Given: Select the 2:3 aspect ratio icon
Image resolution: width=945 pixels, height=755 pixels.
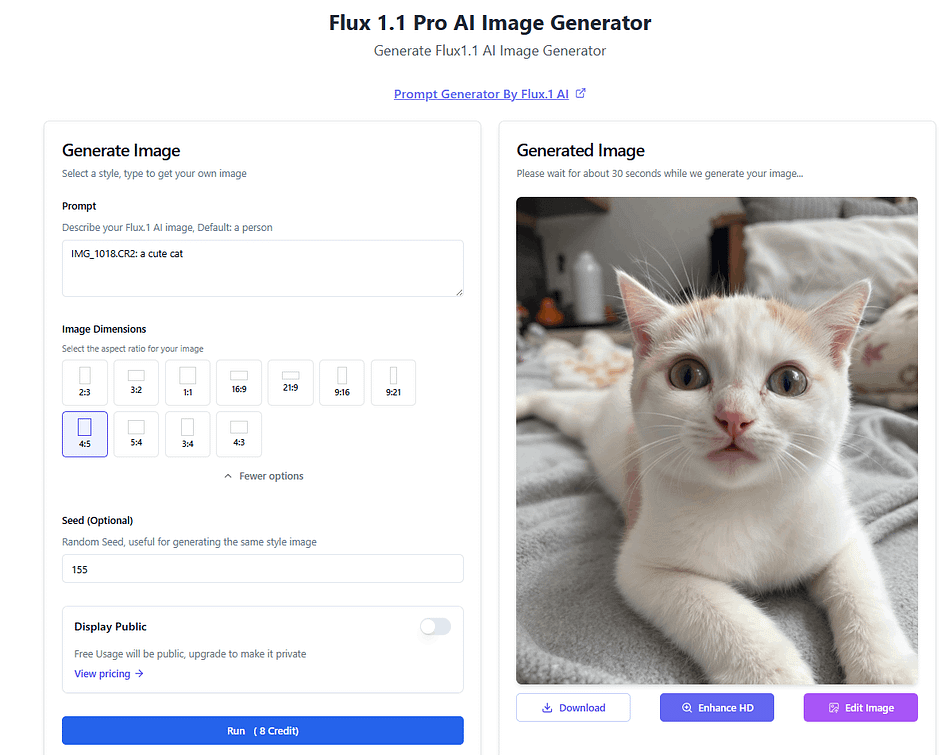Looking at the screenshot, I should pyautogui.click(x=85, y=383).
